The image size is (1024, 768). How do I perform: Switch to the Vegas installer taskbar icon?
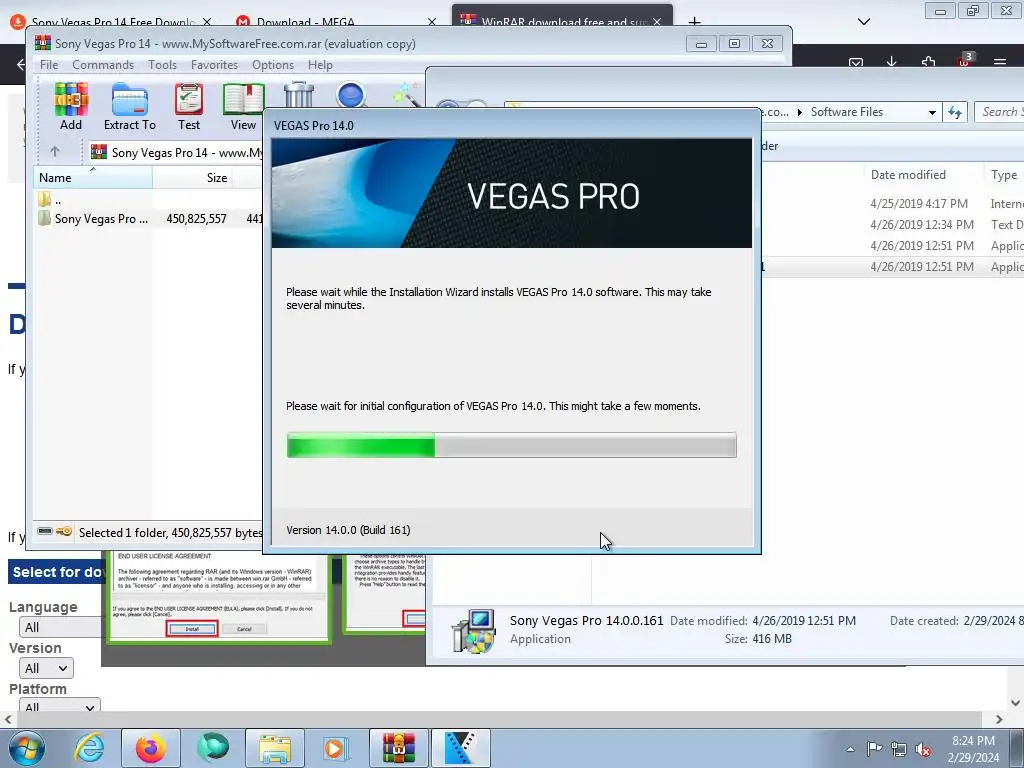[x=460, y=748]
